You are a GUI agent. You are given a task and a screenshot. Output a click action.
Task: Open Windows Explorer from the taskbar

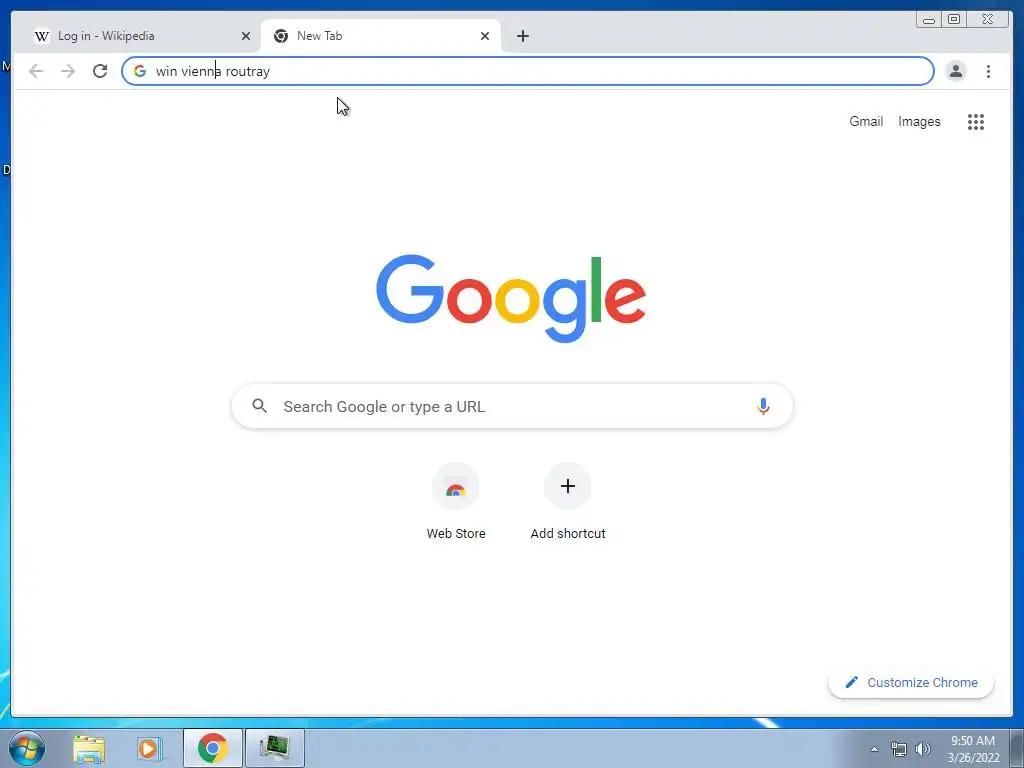(89, 748)
